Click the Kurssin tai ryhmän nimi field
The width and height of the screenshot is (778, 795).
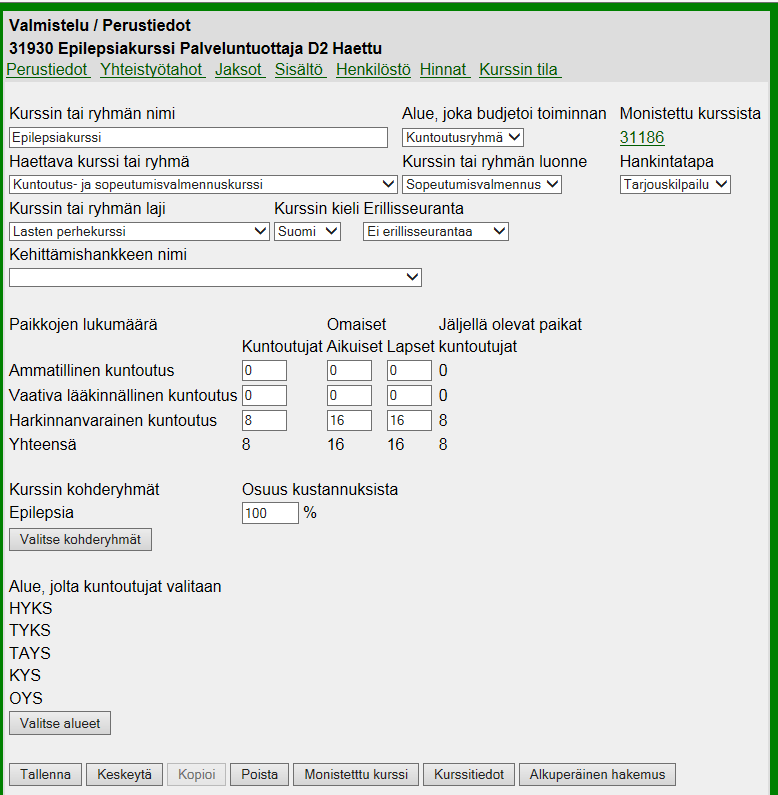click(198, 137)
